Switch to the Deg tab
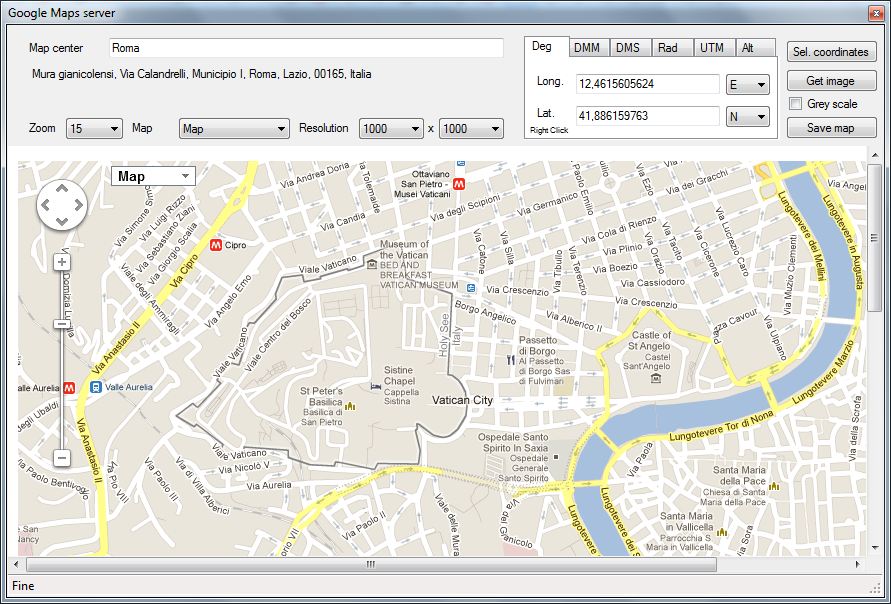Screen dimensions: 891x604 point(544,47)
